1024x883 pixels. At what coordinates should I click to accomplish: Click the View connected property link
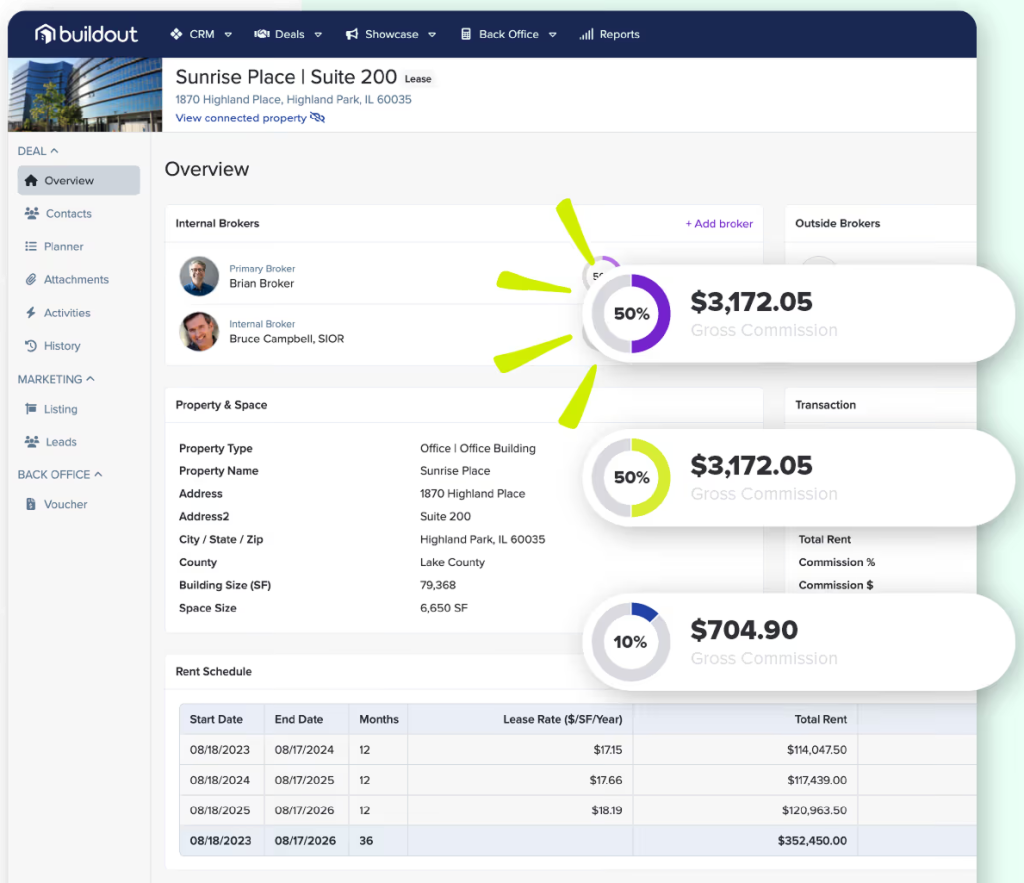[241, 118]
